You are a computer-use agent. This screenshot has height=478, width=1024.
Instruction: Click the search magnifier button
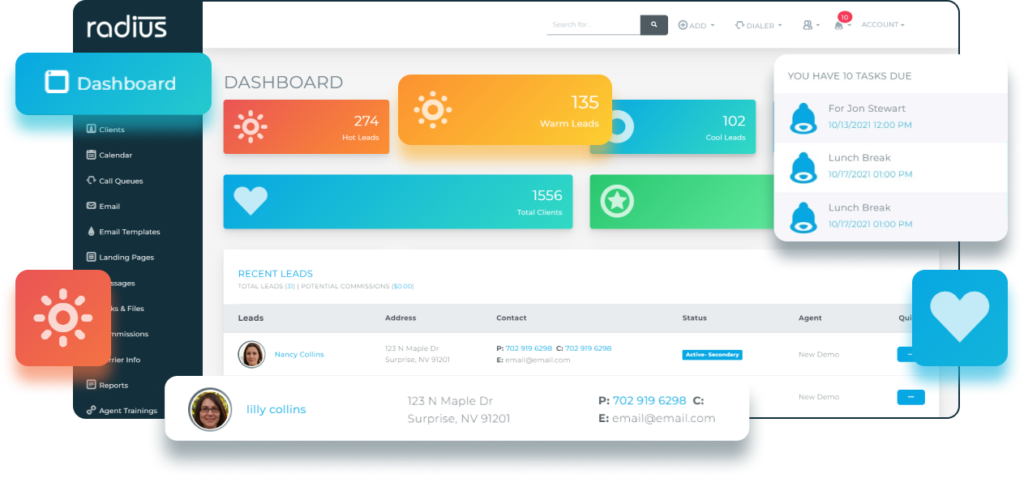click(654, 24)
